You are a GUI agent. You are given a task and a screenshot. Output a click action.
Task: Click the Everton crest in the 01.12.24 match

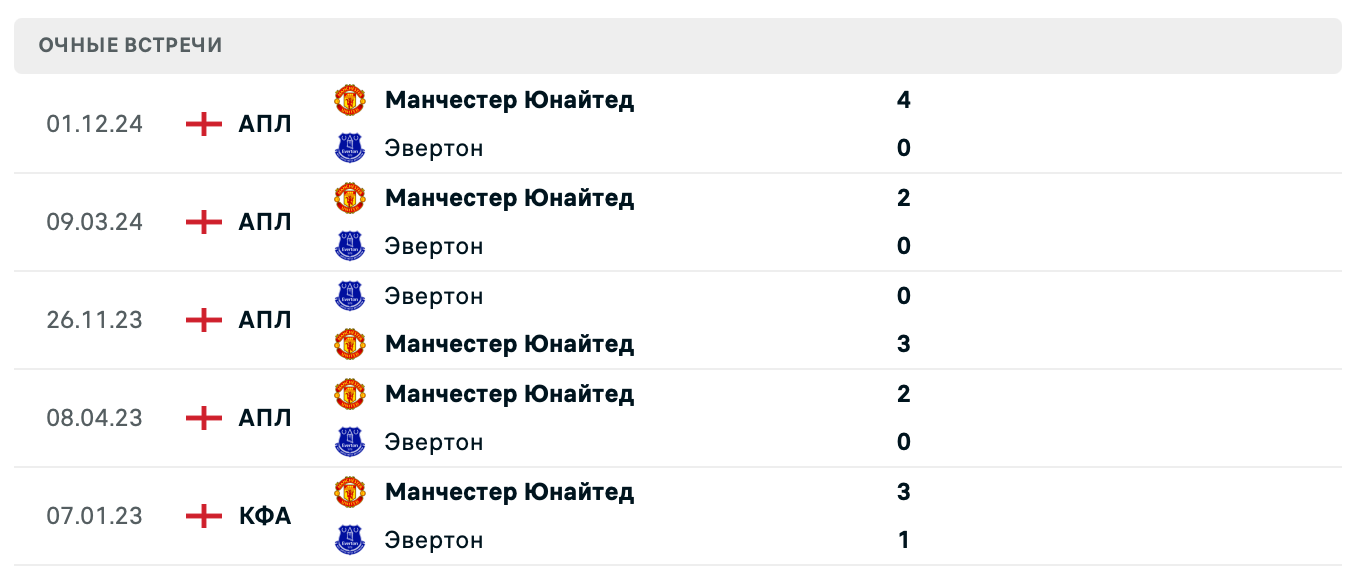tap(350, 147)
